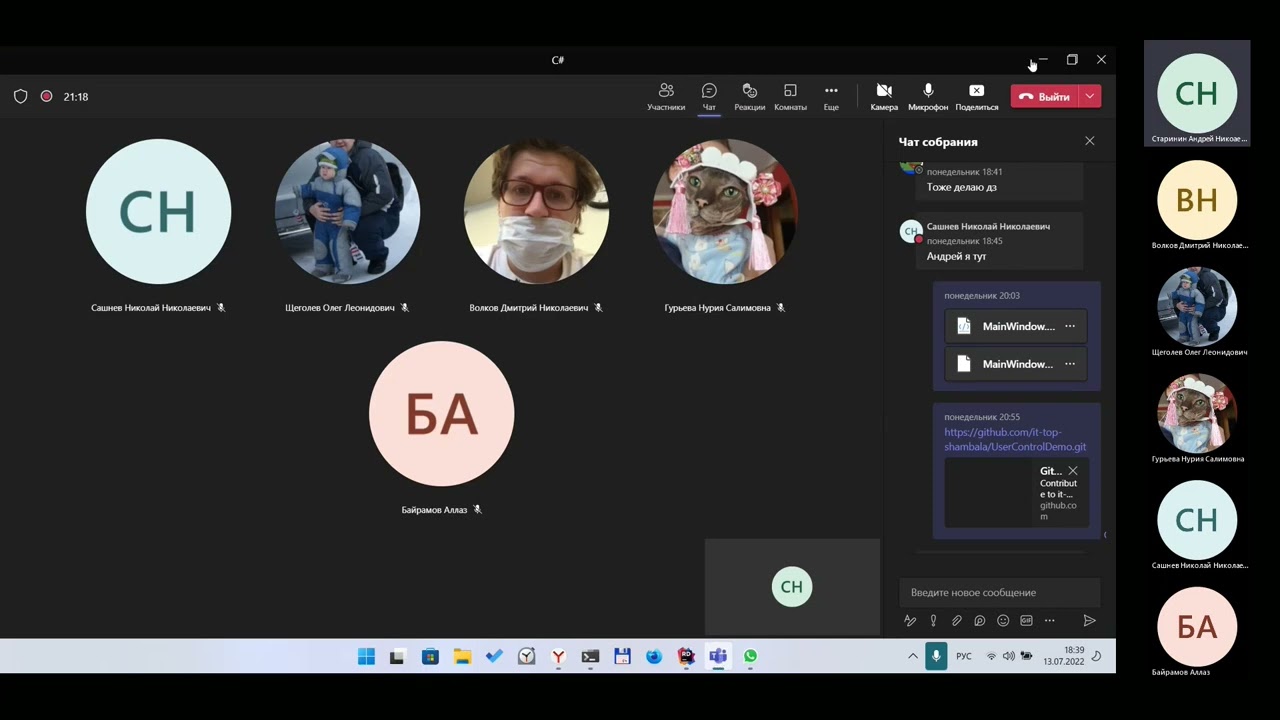Click Байрамов Аллаз avatar in right strip
1280x720 pixels.
point(1197,626)
